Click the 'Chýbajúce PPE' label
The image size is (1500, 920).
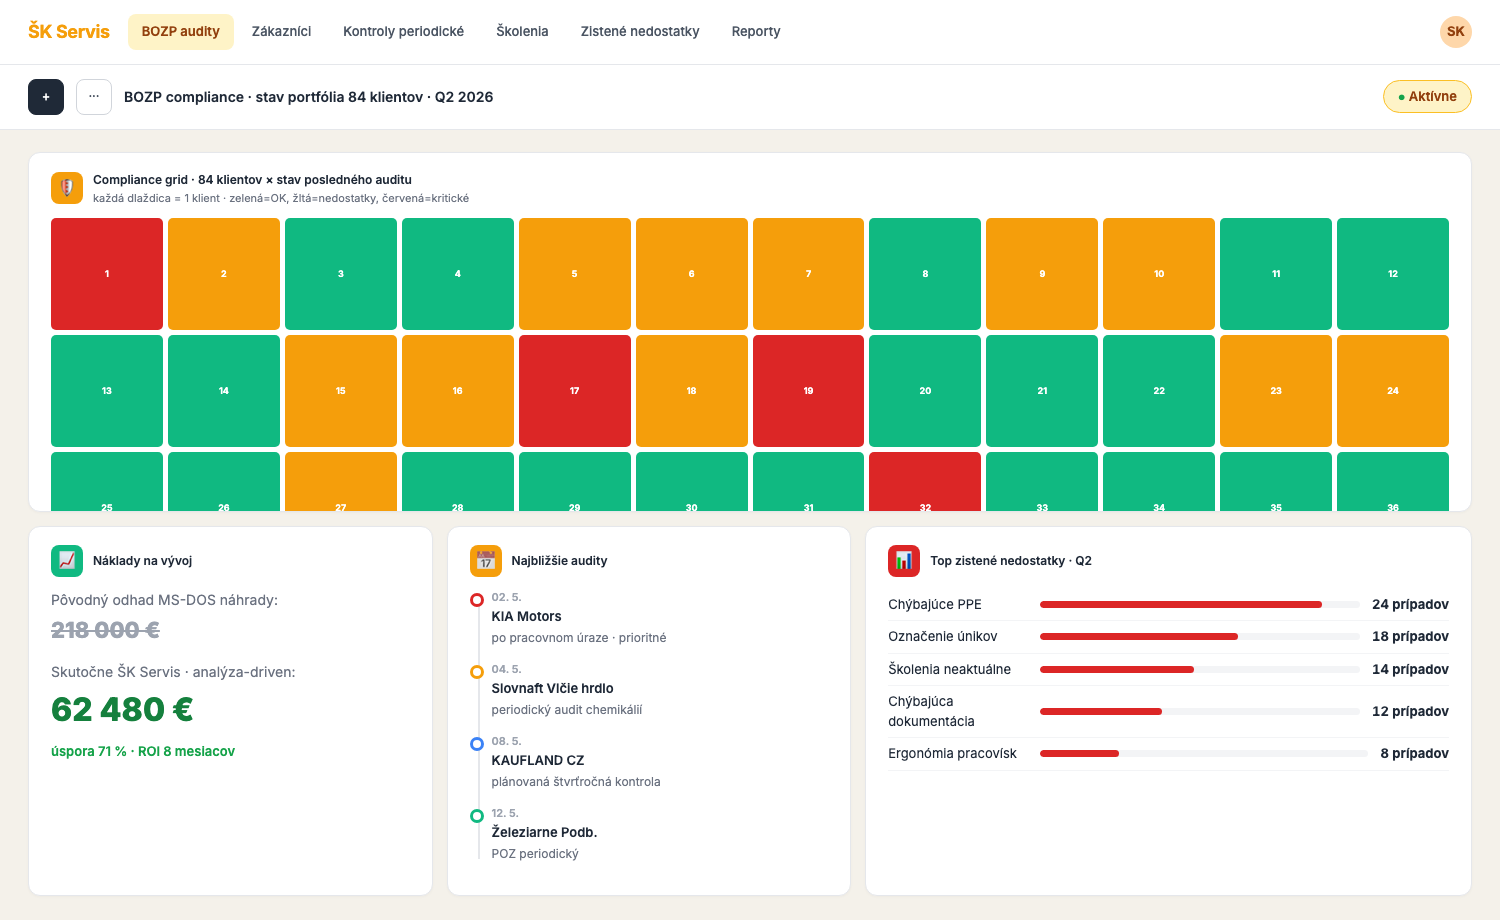[x=935, y=605]
